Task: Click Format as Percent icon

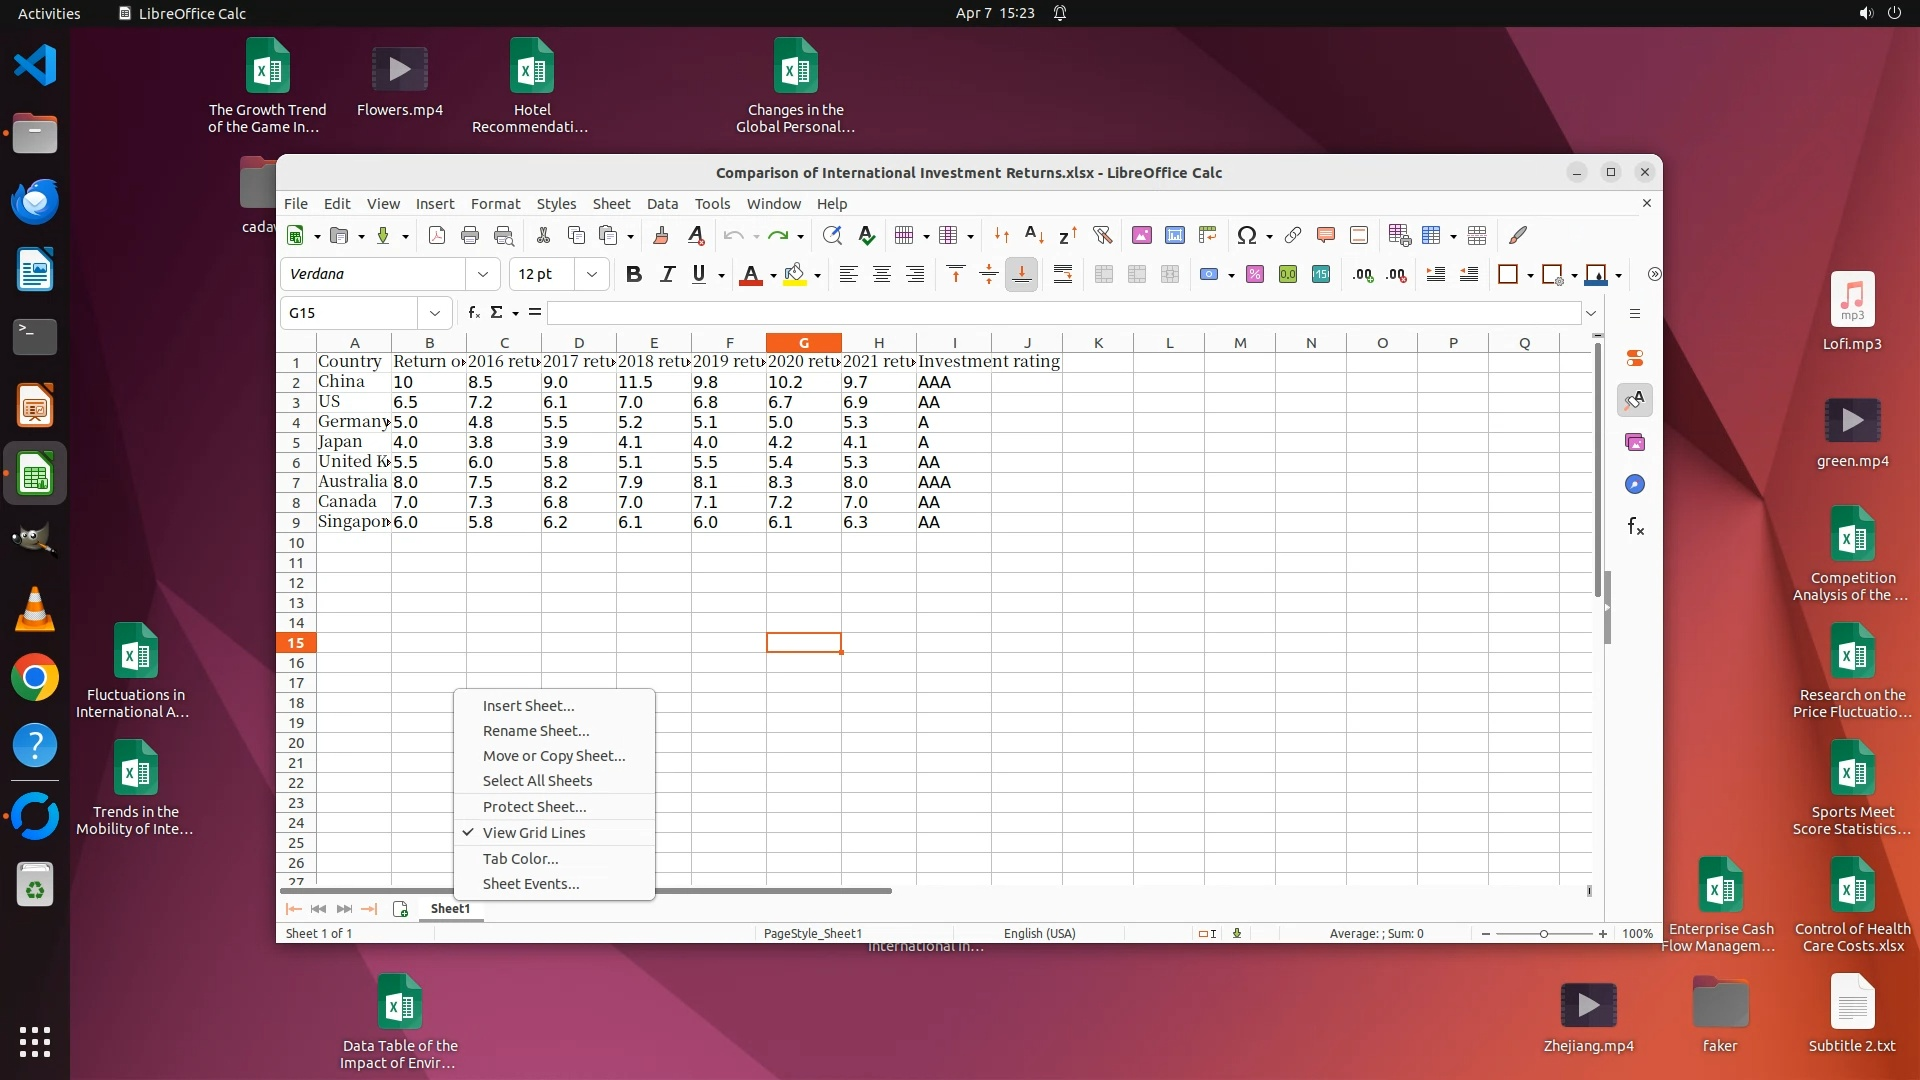Action: point(1255,274)
